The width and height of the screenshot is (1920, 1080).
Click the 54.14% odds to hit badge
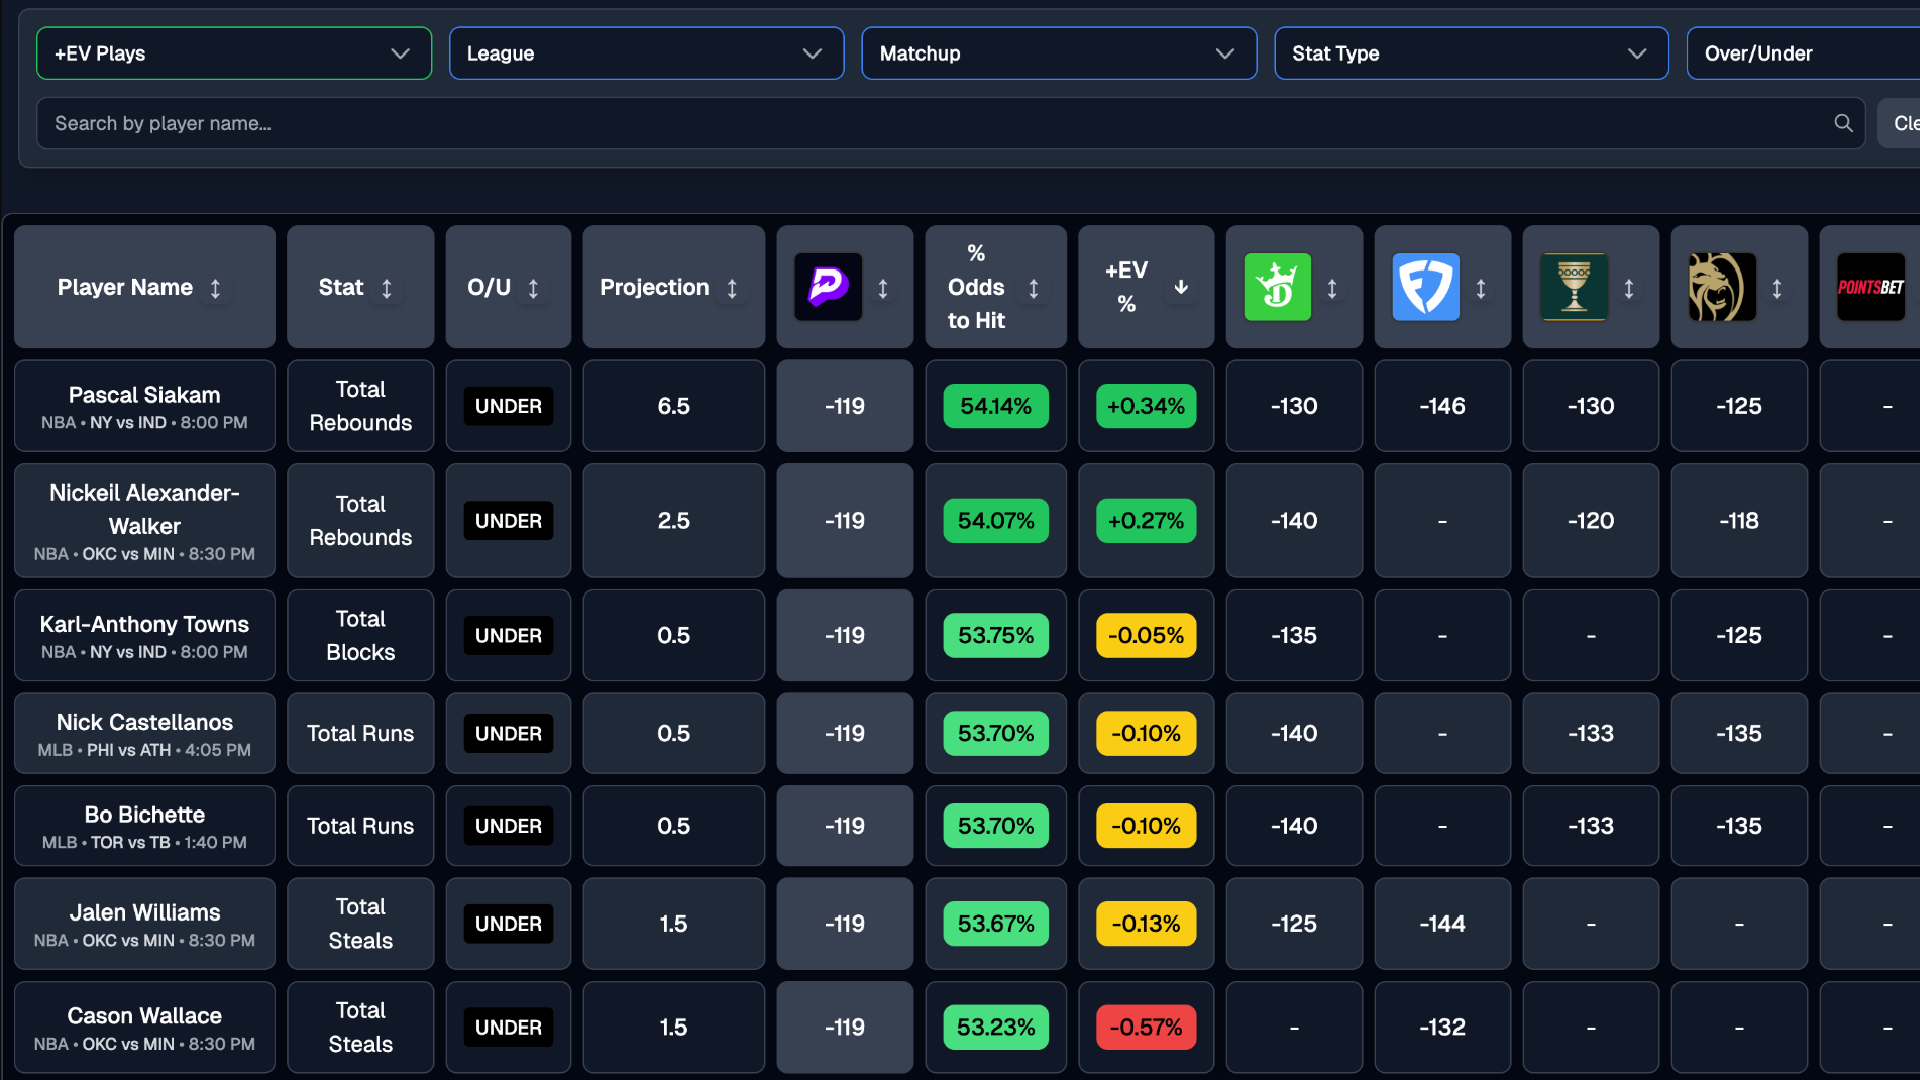click(x=996, y=406)
